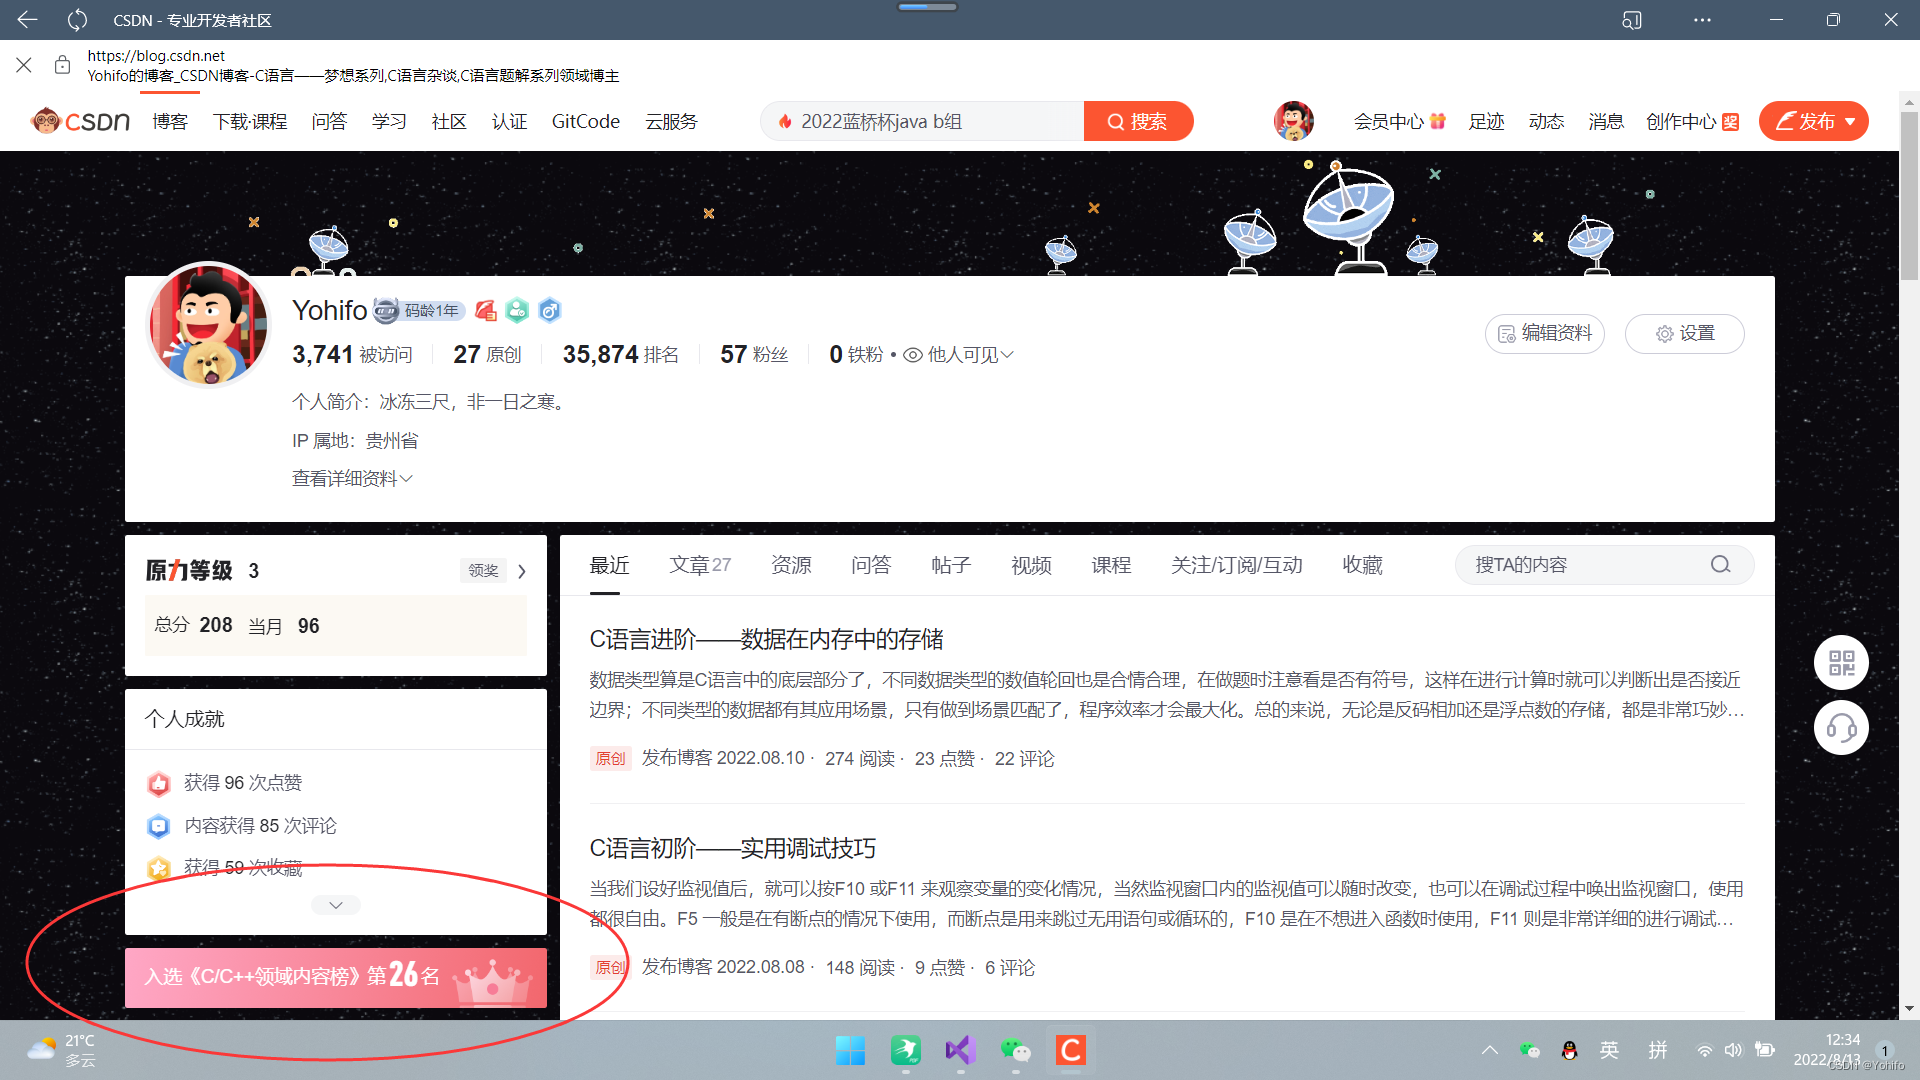1920x1080 pixels.
Task: Click the magnifier icon in the 搜TA的内容 box
Action: pos(1720,564)
